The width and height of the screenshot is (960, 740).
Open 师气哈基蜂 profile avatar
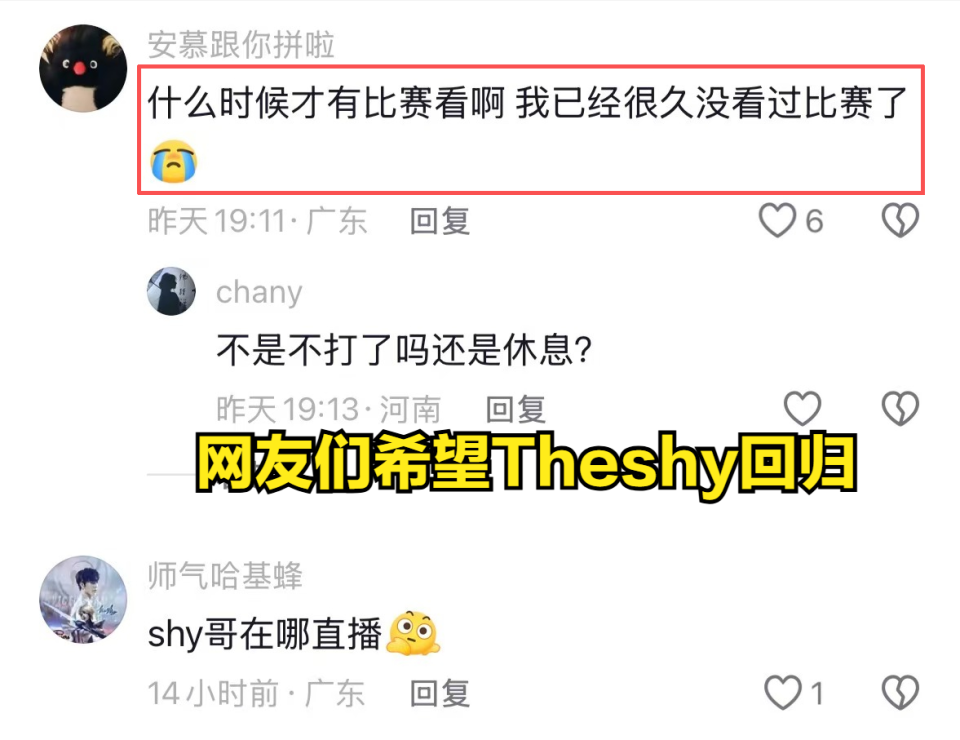(x=83, y=599)
